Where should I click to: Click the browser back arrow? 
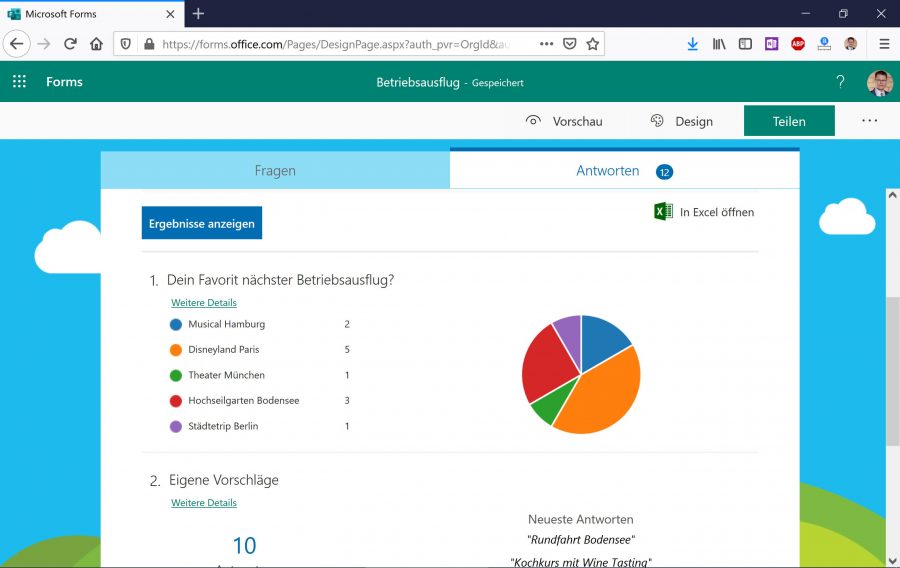17,44
